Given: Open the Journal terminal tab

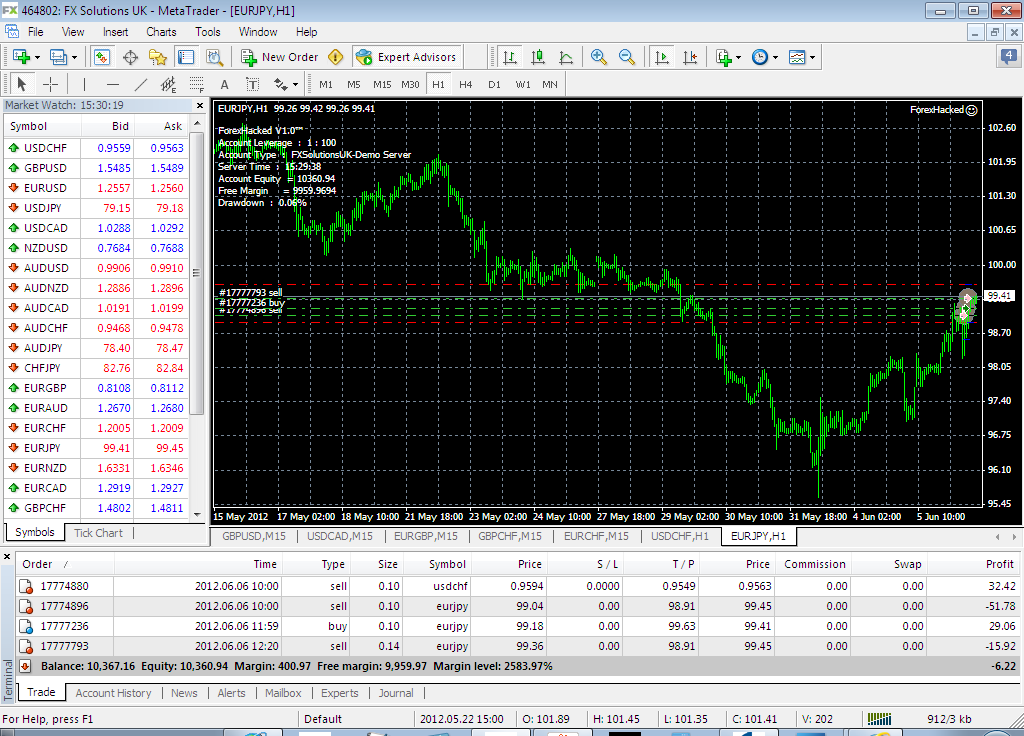Looking at the screenshot, I should pos(396,693).
